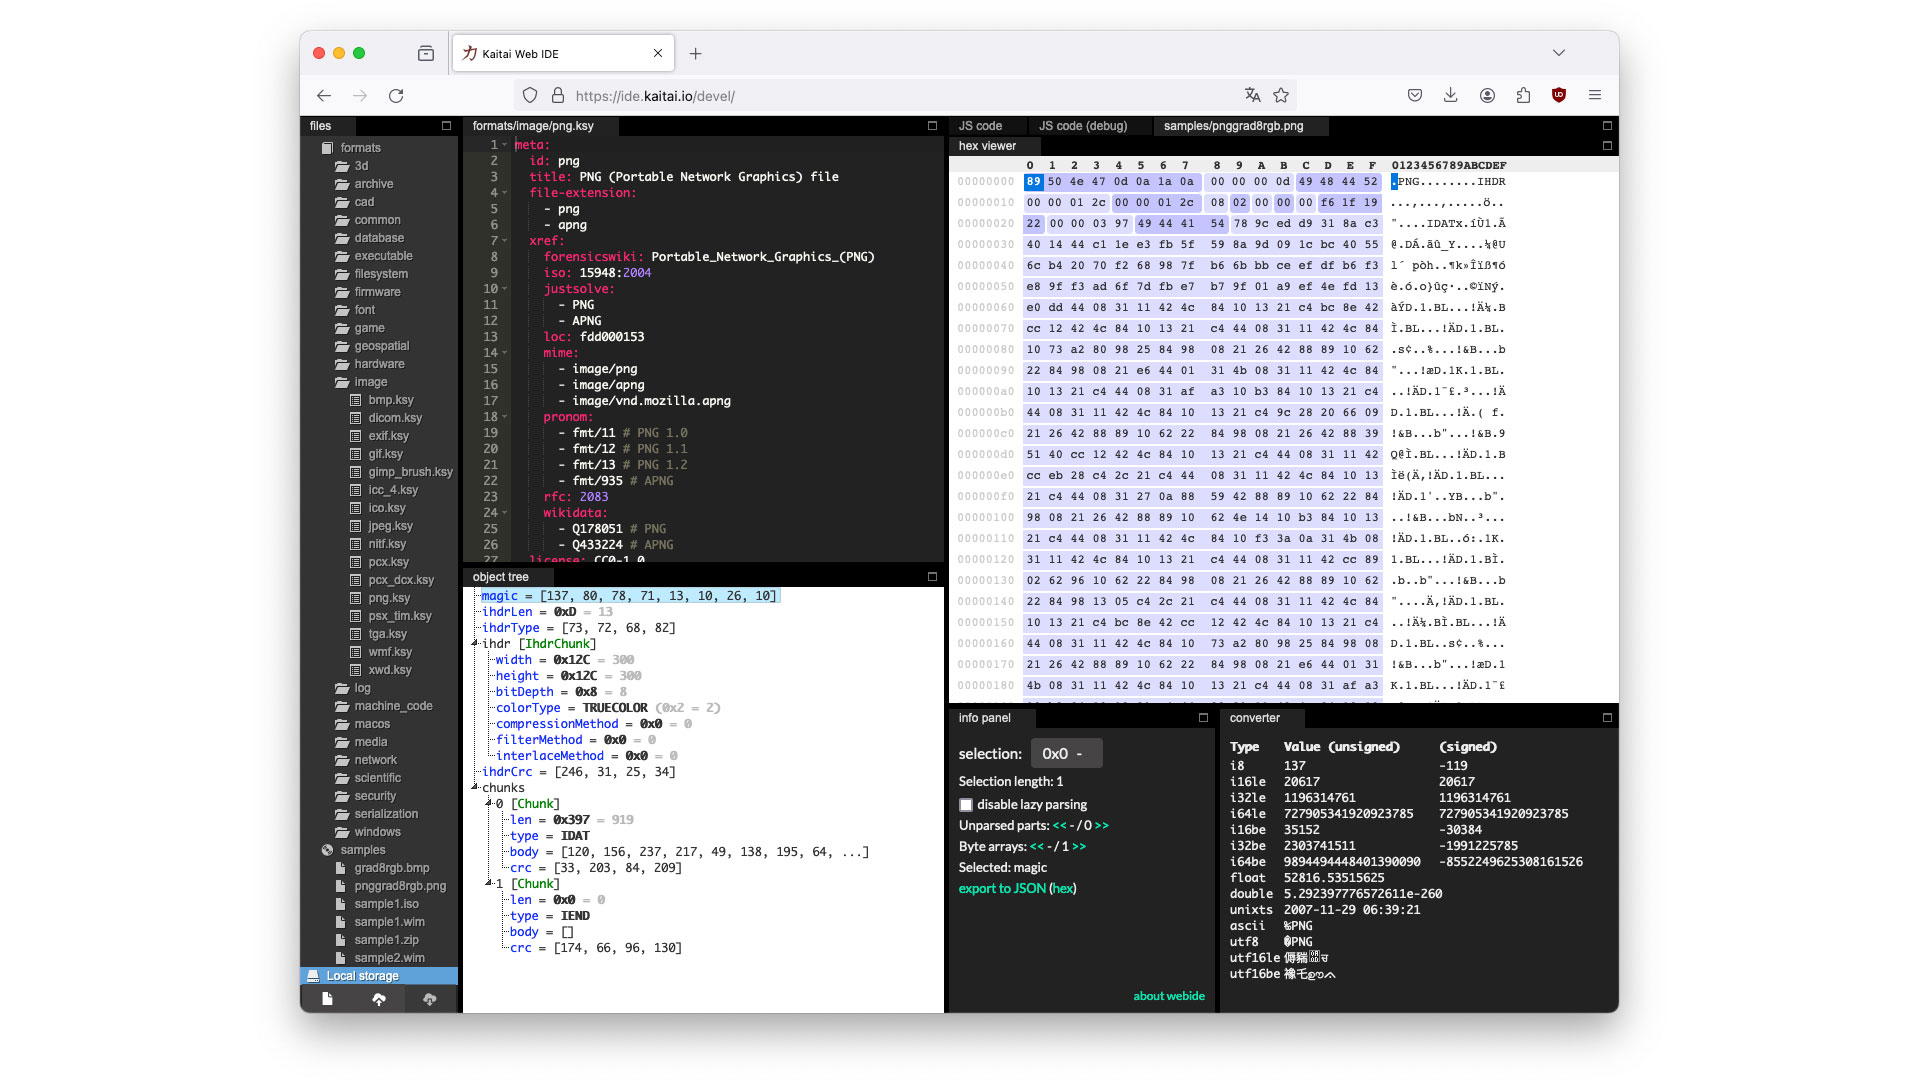Open the JS code (debug) tab
The height and width of the screenshot is (1080, 1920).
pos(1082,126)
